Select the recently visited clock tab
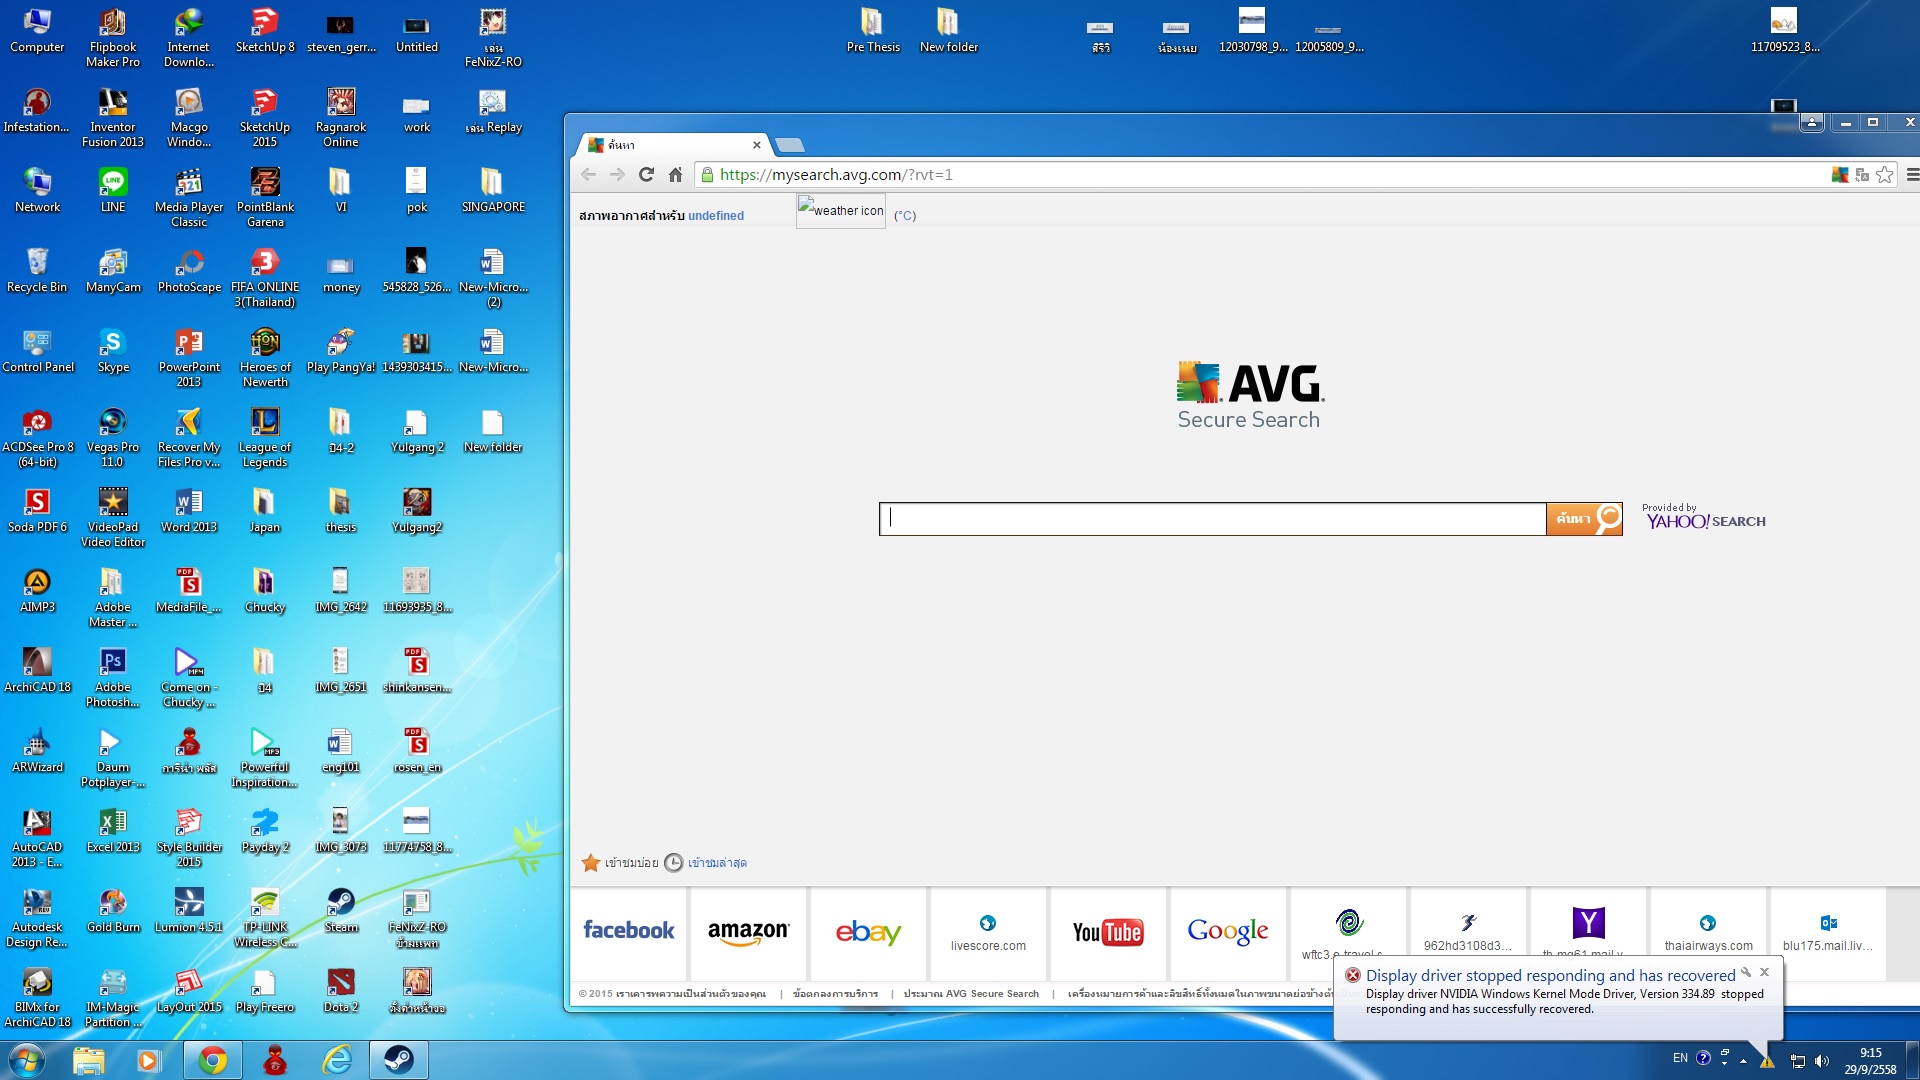This screenshot has width=1920, height=1080. [706, 863]
